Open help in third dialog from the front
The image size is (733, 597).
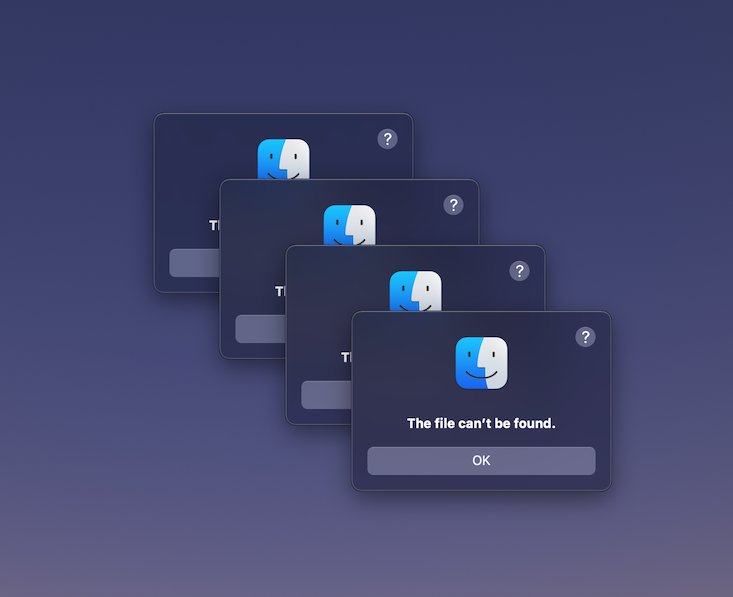453,205
